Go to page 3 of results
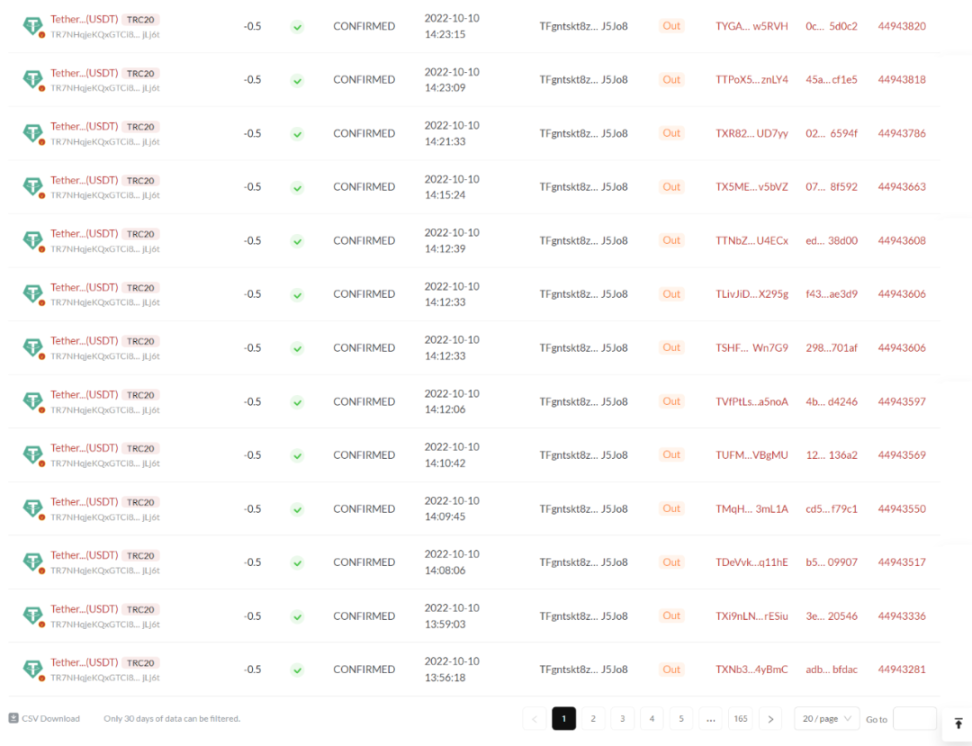 click(x=622, y=719)
